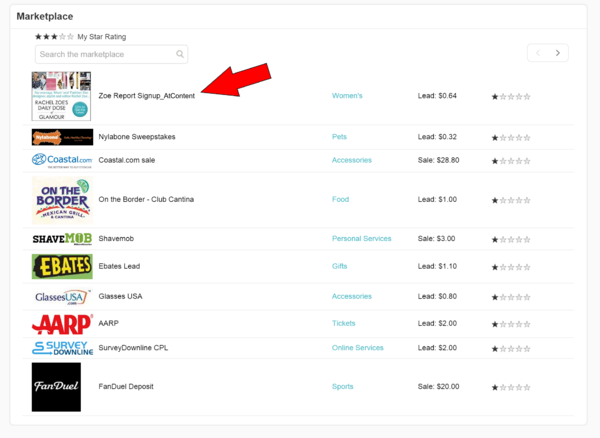Screen dimensions: 600x438
Task: Click the Sports category link
Action: point(342,386)
